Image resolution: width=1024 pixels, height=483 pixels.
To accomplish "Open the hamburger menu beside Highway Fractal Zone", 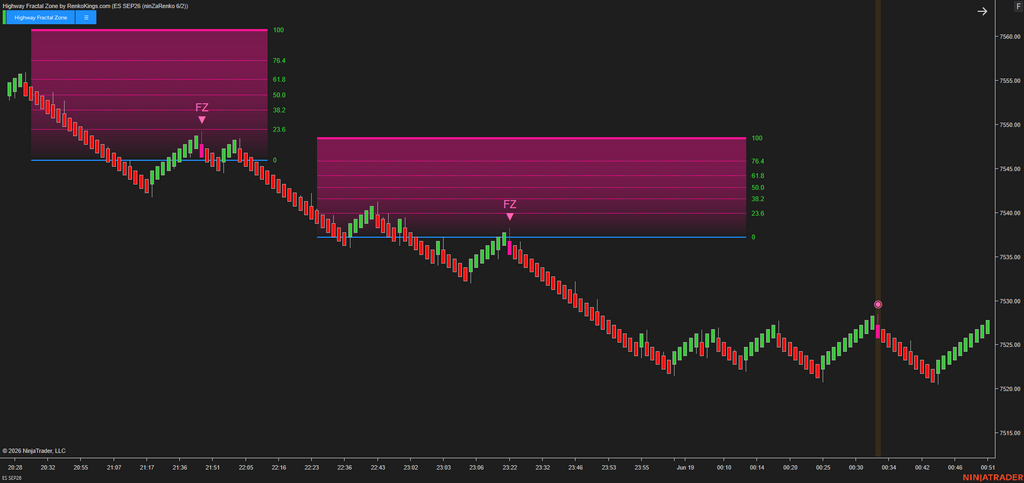I will pos(86,18).
